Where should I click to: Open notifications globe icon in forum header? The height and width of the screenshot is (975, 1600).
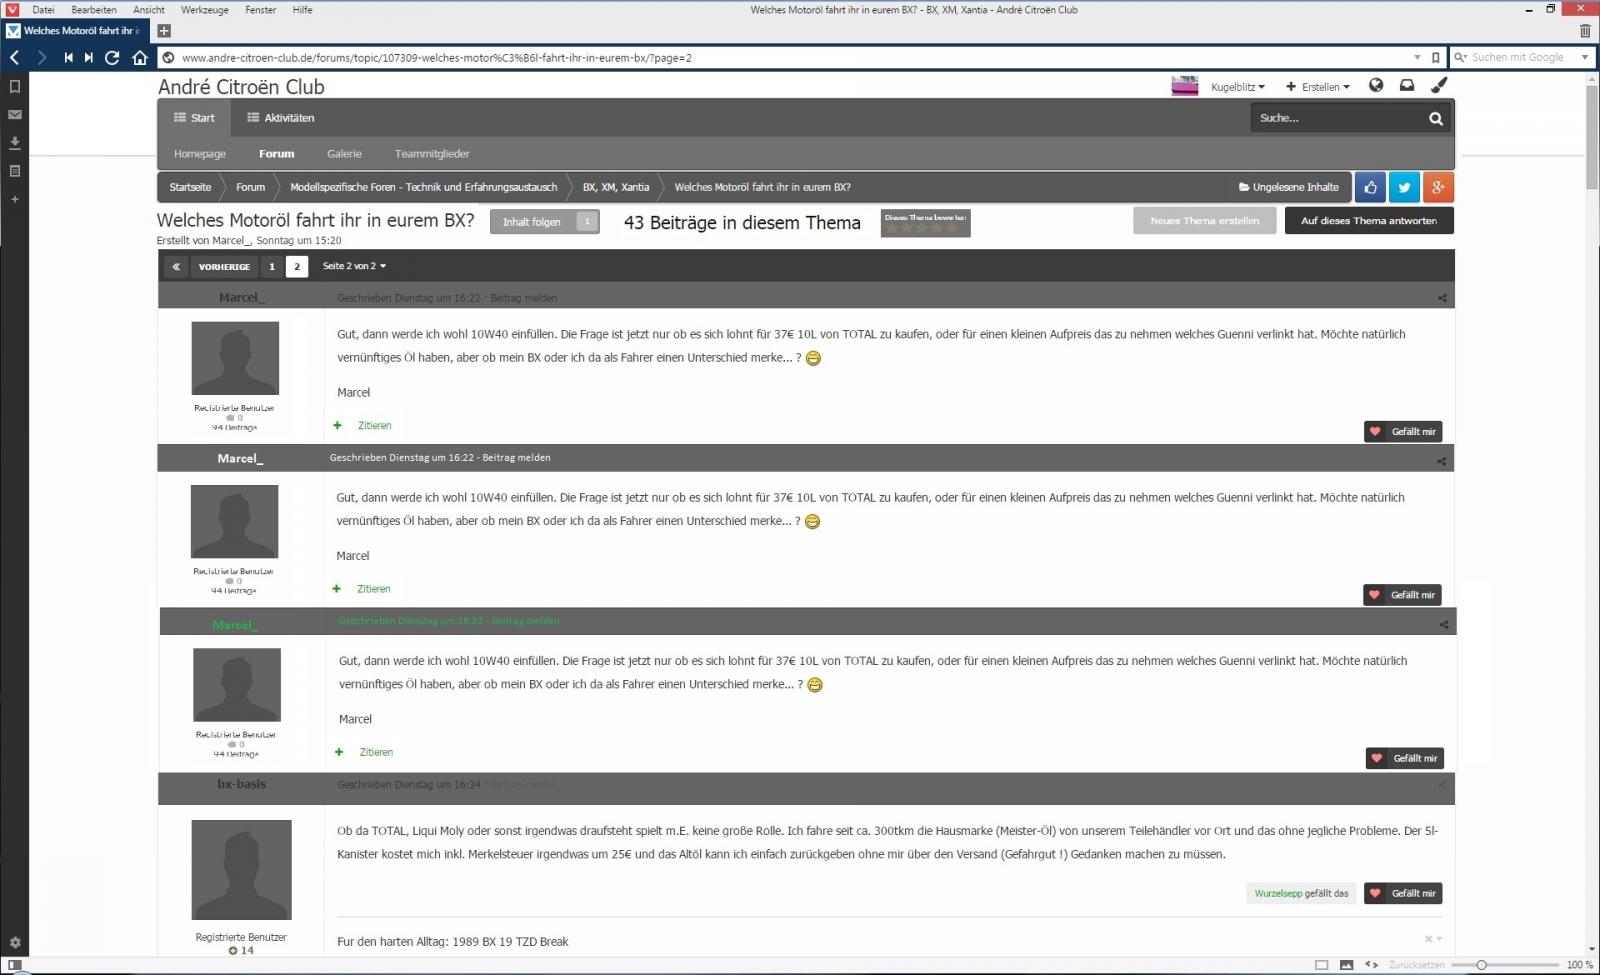(1376, 86)
